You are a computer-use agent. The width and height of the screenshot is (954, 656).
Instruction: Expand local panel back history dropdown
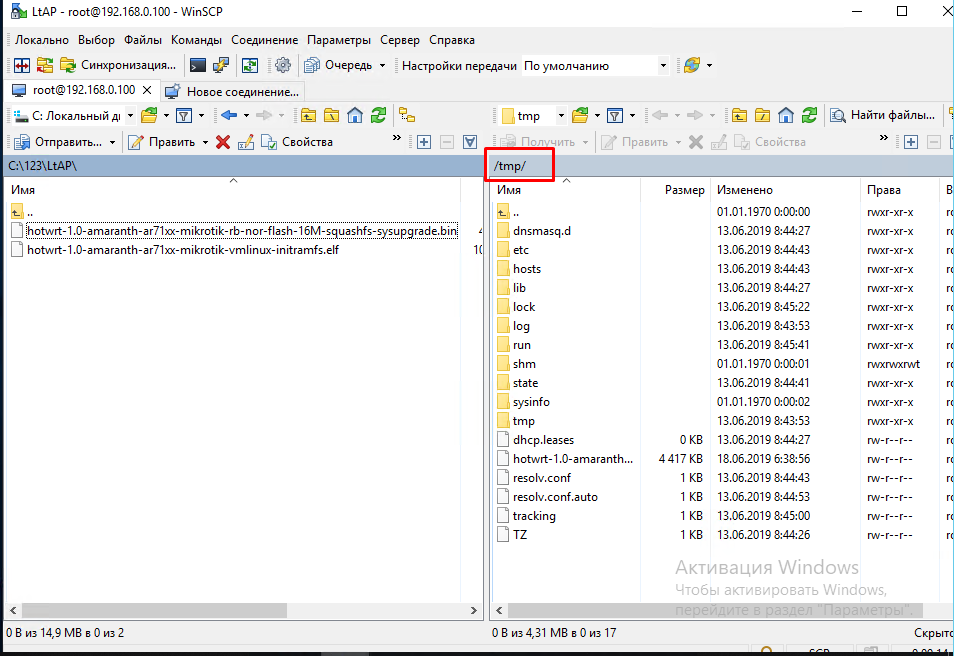(x=246, y=116)
